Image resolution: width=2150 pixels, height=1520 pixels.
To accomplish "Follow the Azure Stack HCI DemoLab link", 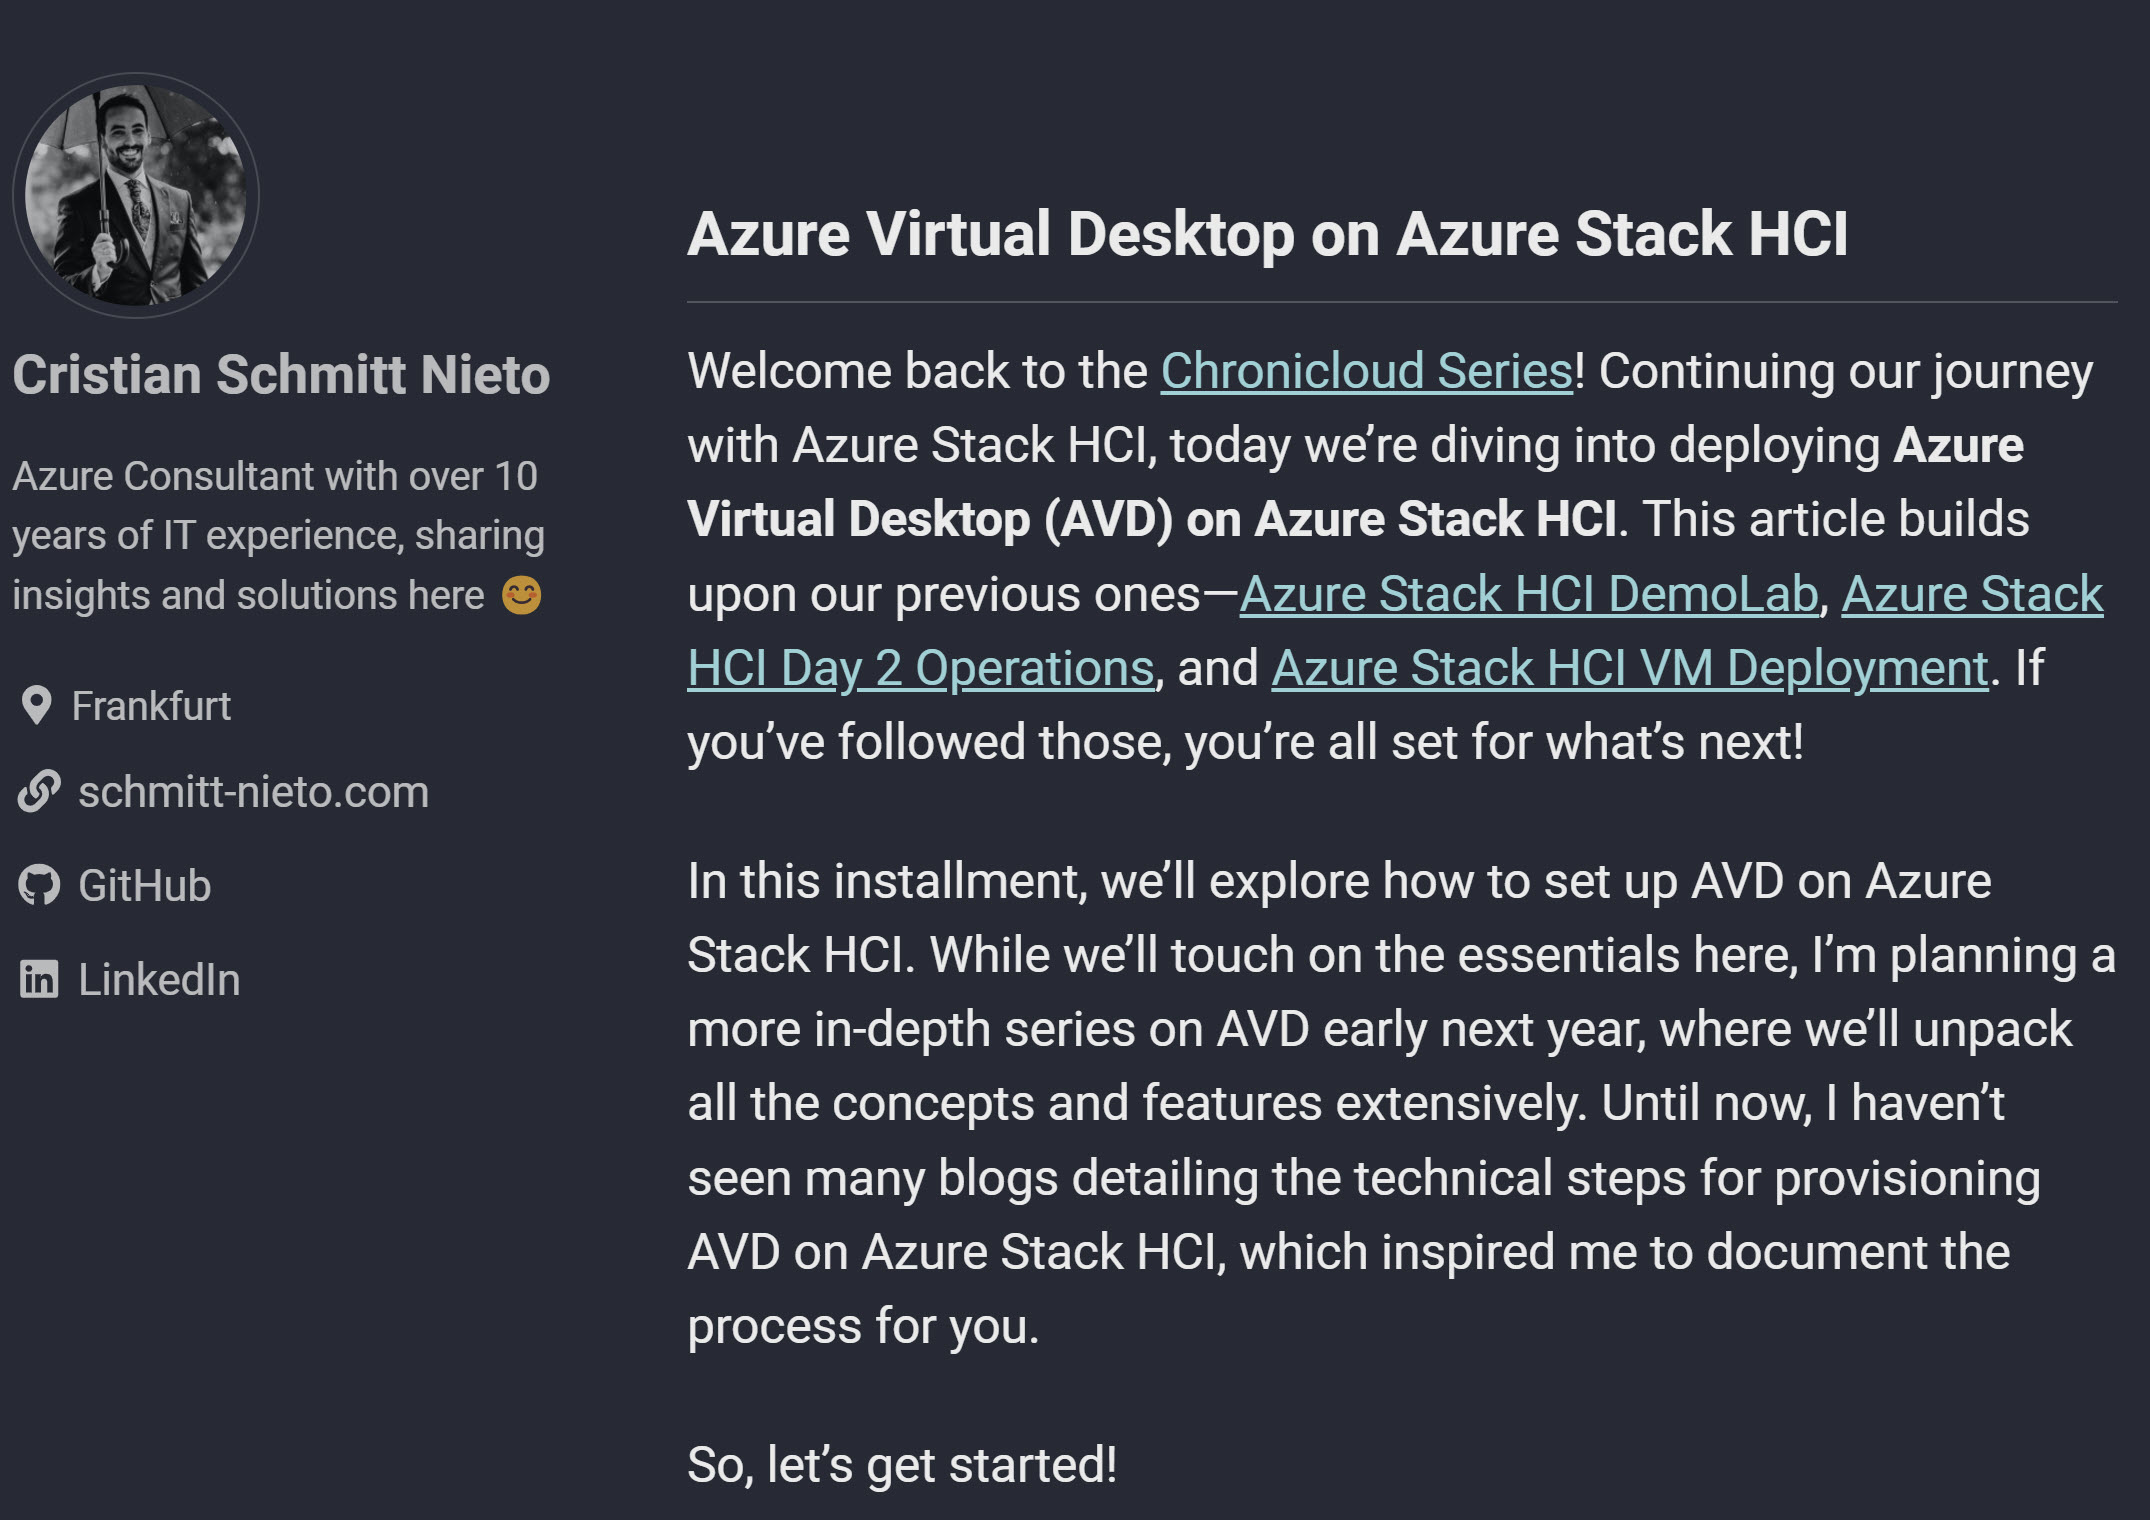I will [1528, 594].
